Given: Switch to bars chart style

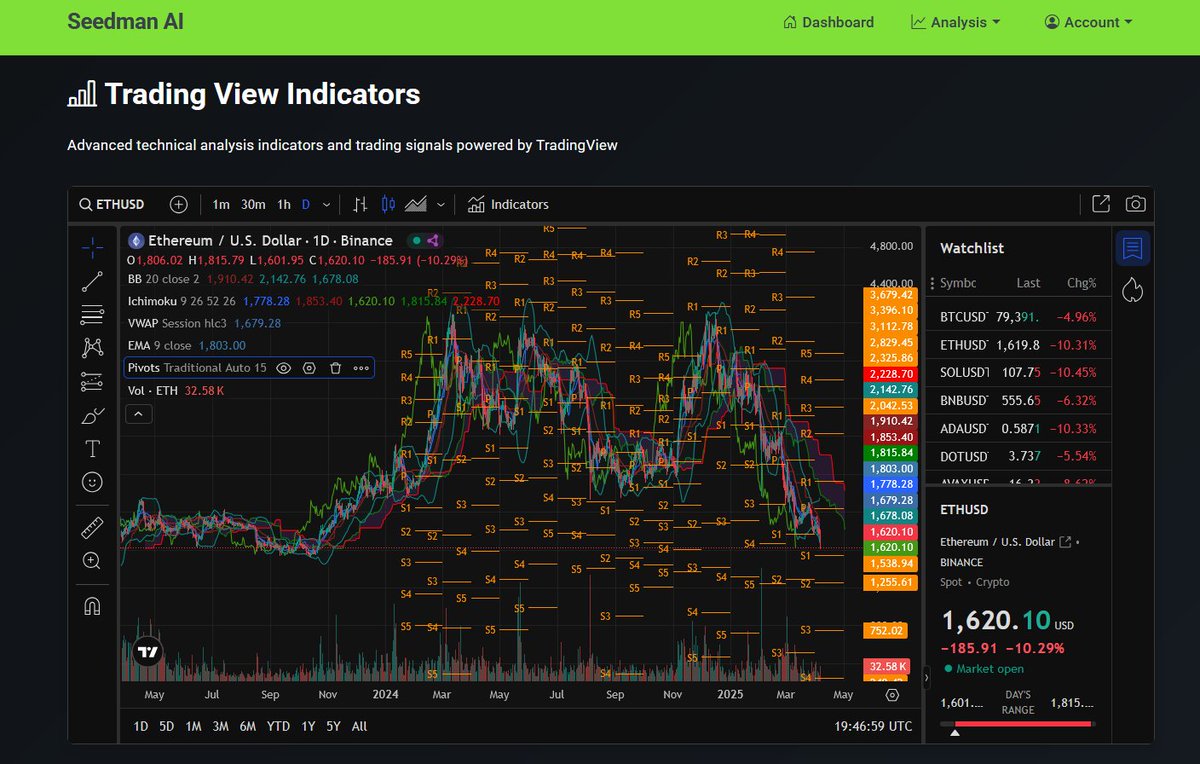Looking at the screenshot, I should click(x=360, y=204).
